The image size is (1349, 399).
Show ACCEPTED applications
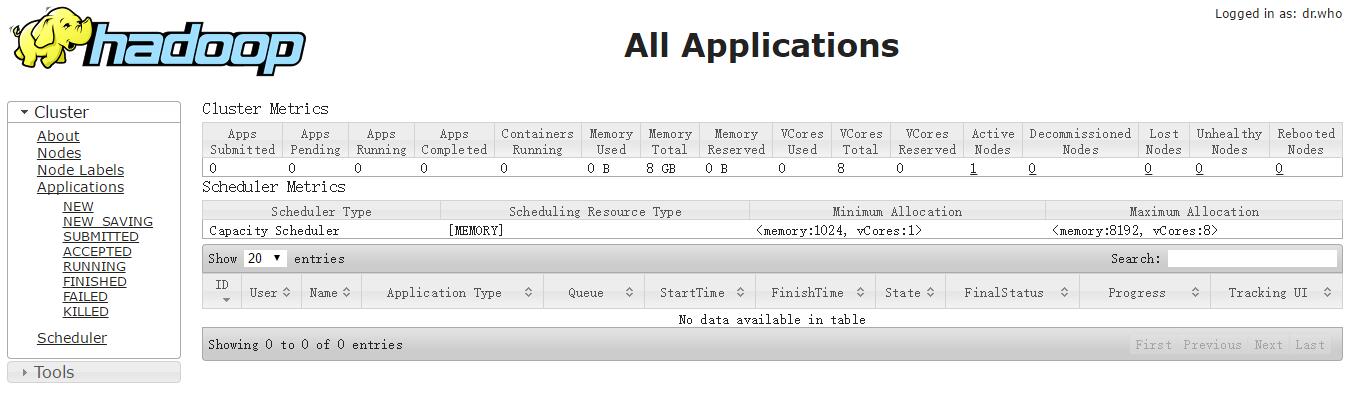coord(97,252)
